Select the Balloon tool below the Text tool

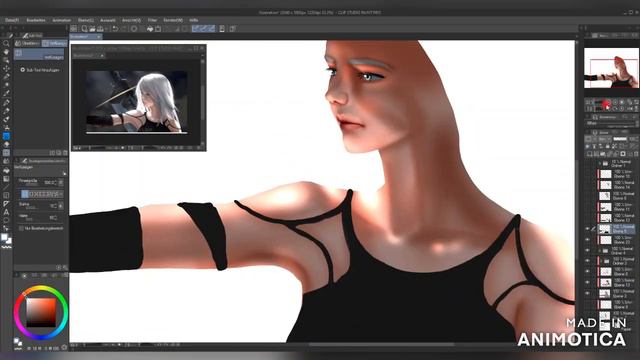coord(6,220)
